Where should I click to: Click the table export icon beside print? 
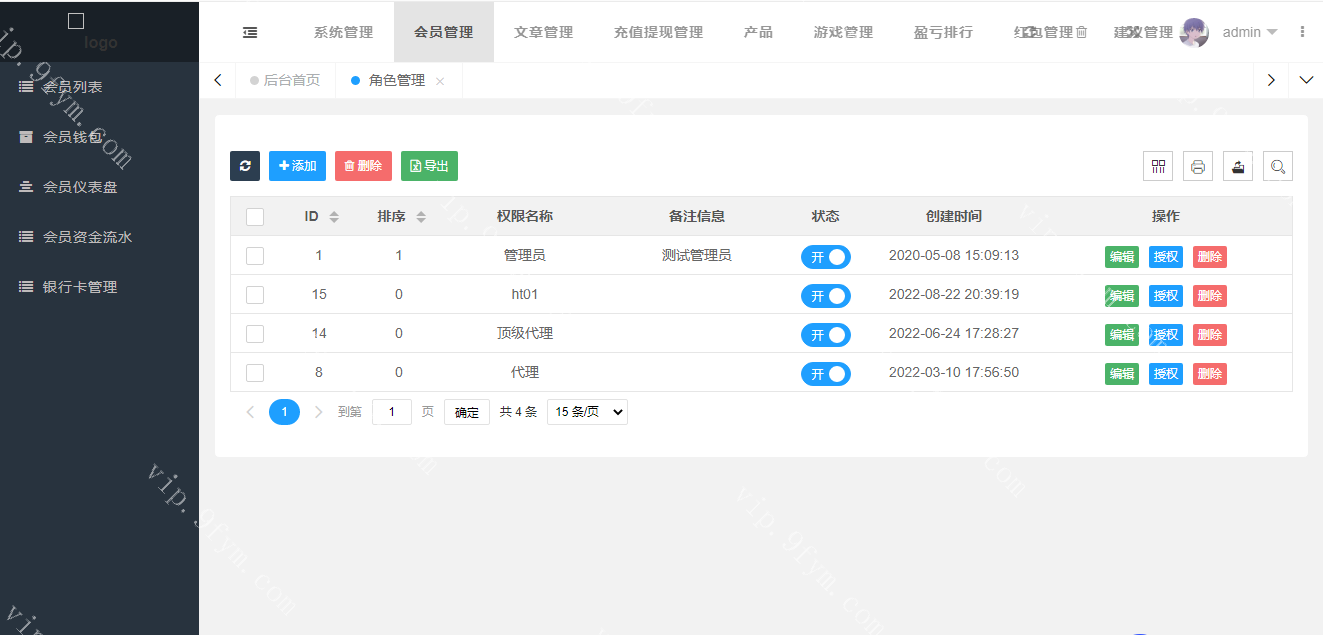click(1238, 167)
